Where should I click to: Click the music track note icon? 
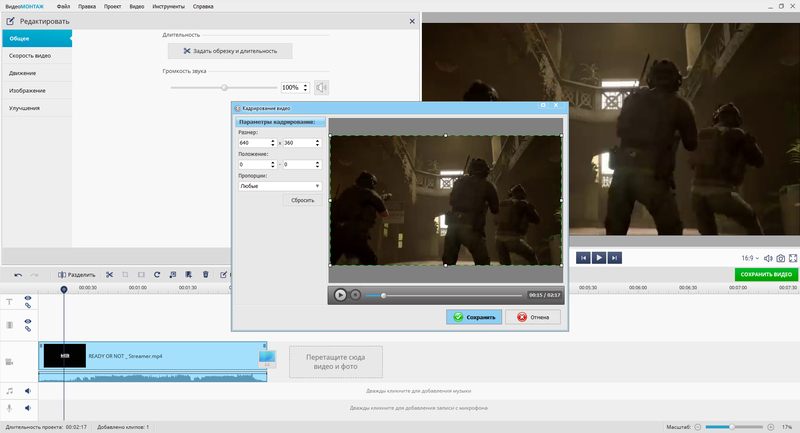click(x=9, y=391)
